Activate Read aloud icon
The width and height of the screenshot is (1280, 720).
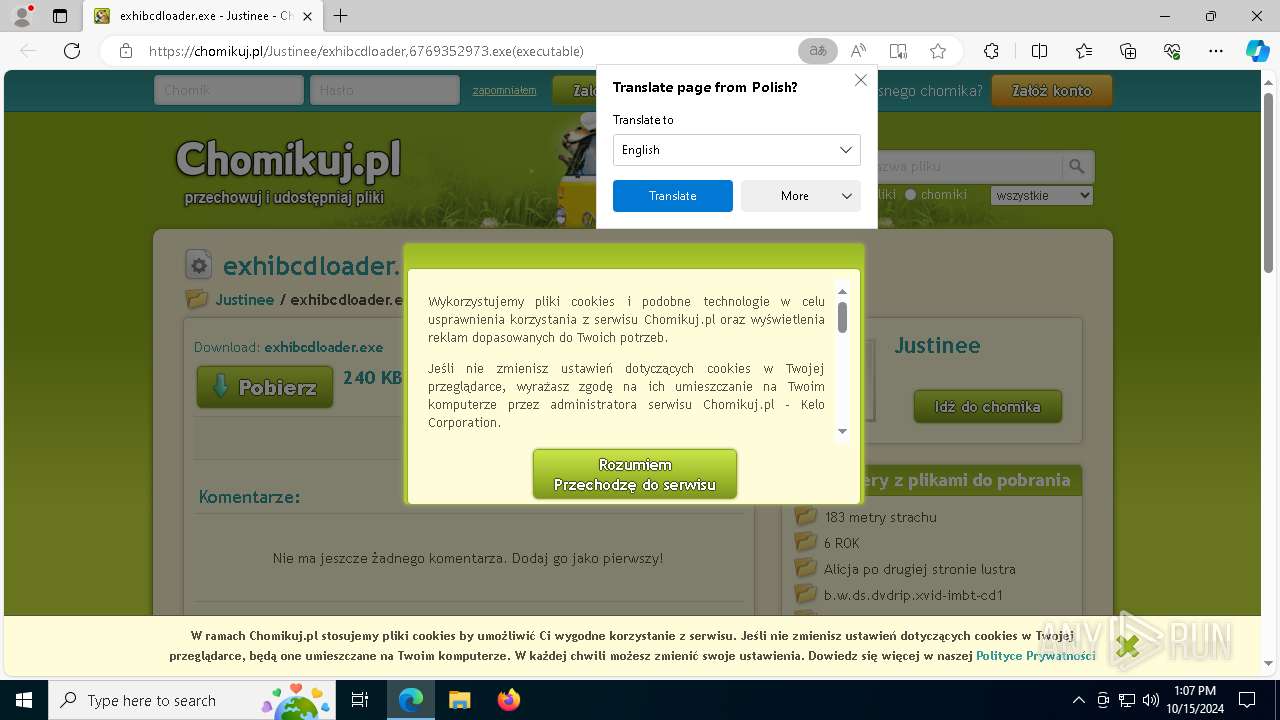pos(858,51)
